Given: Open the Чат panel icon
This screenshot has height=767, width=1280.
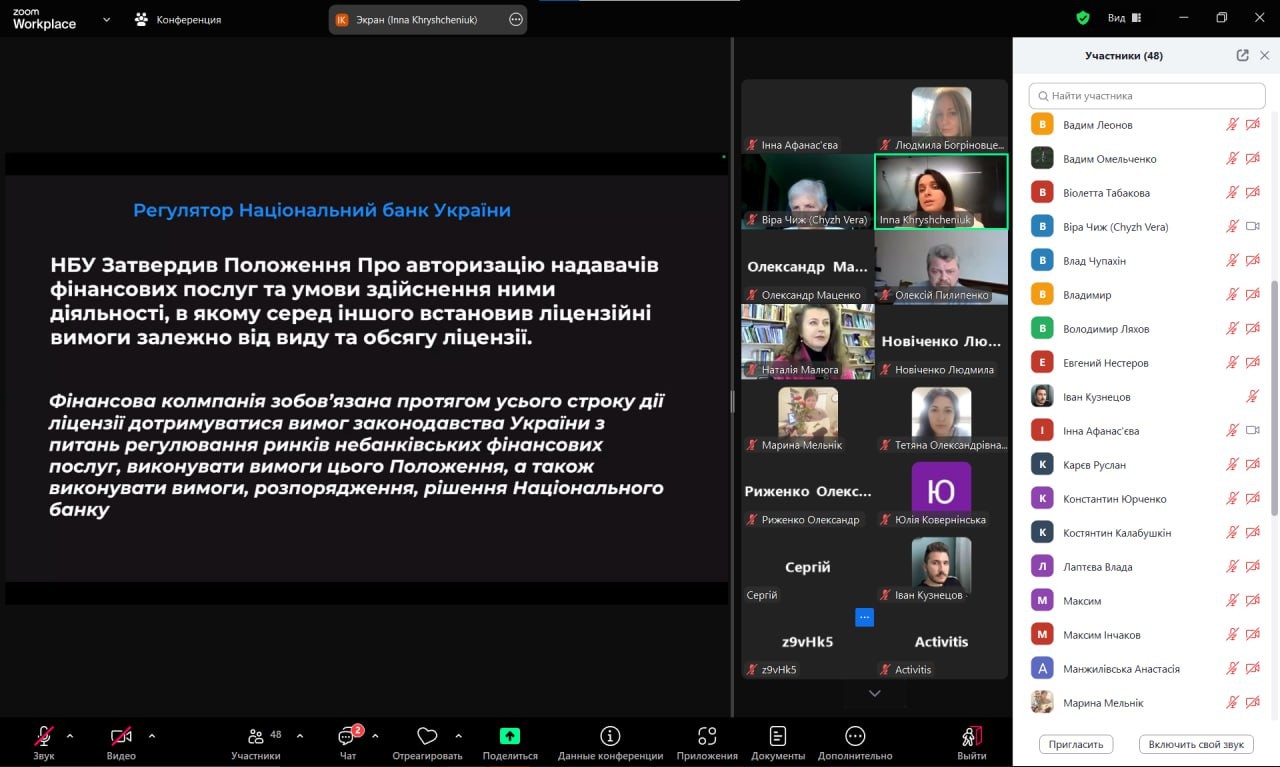Looking at the screenshot, I should click(347, 737).
